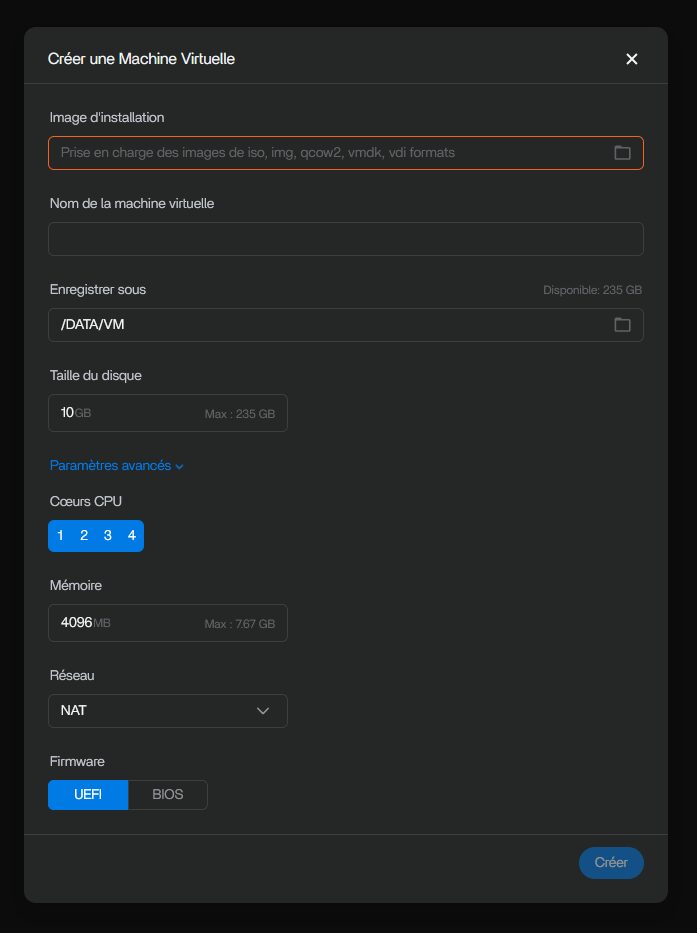The image size is (697, 933).
Task: Focus the Image d'installation input field
Action: (330, 153)
